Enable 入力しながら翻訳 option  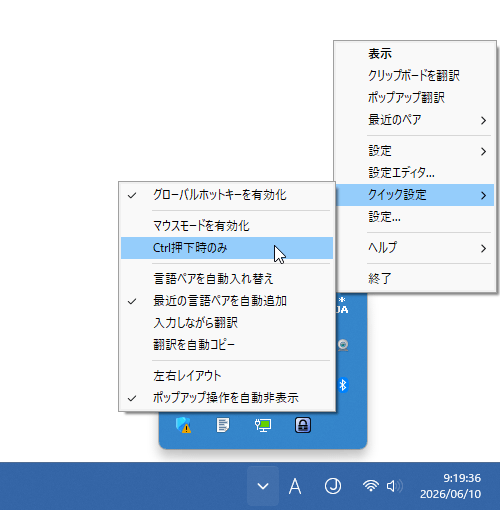point(227,323)
